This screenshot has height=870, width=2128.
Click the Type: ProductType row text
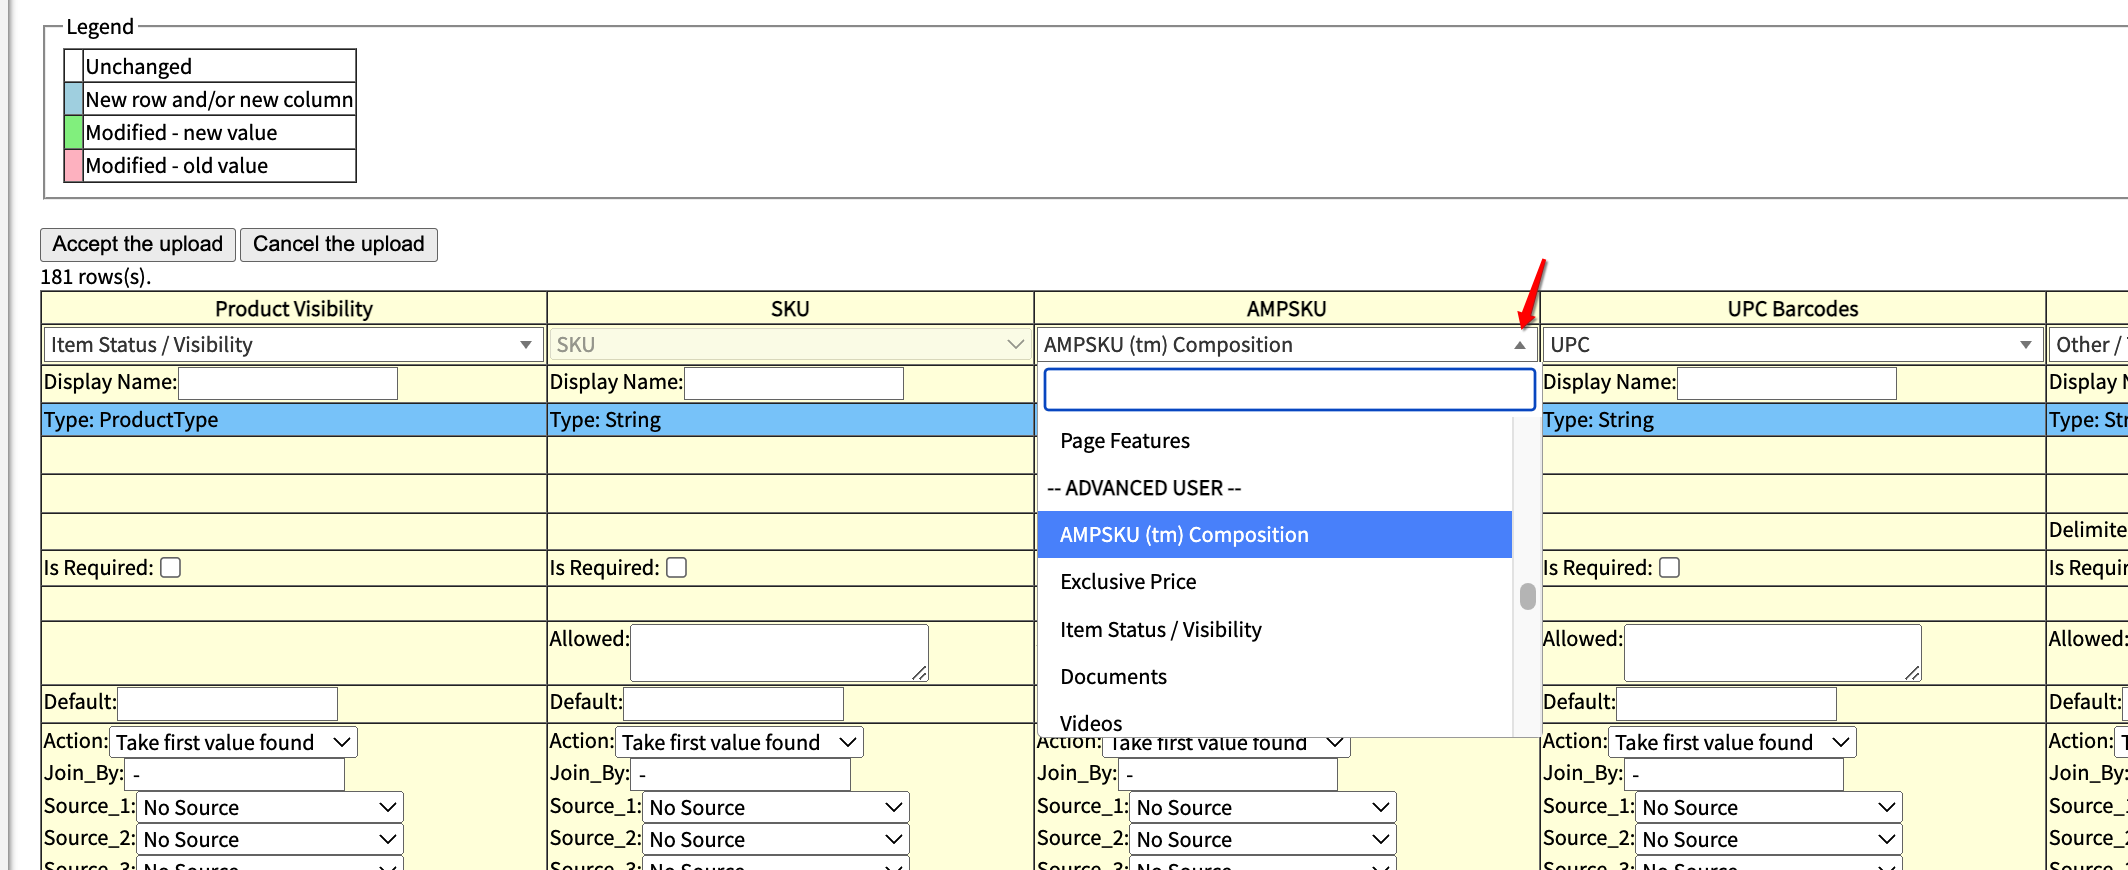131,420
